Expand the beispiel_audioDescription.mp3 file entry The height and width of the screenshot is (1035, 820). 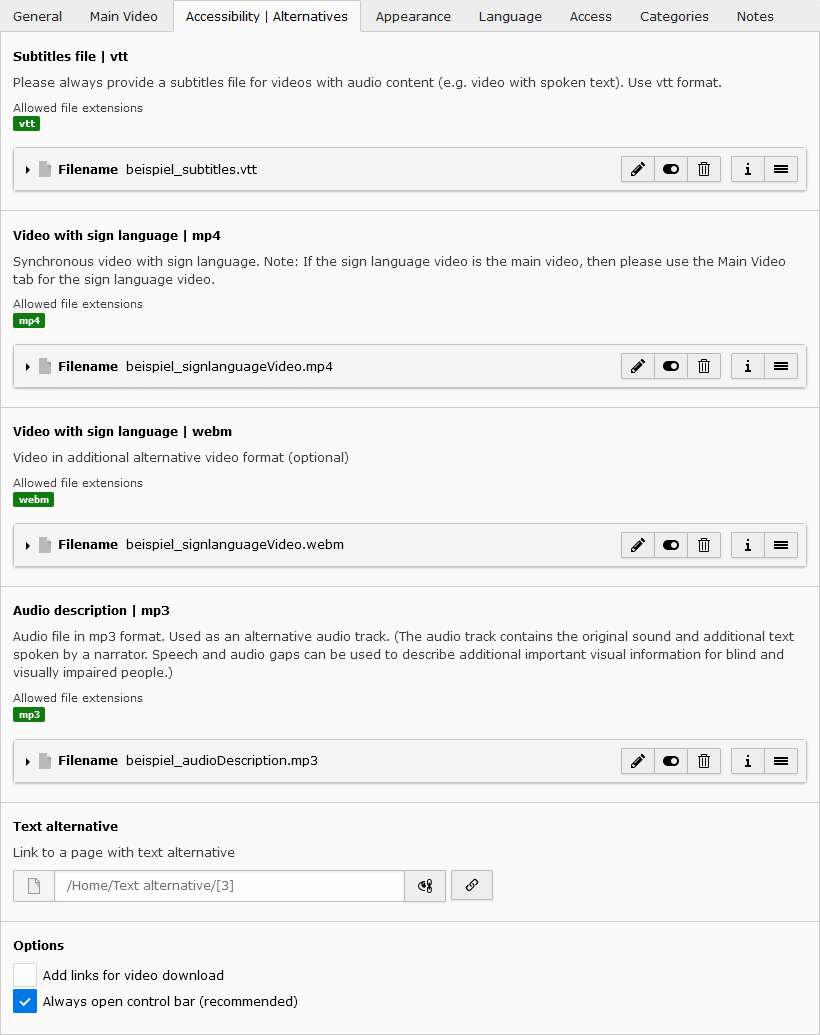click(28, 761)
